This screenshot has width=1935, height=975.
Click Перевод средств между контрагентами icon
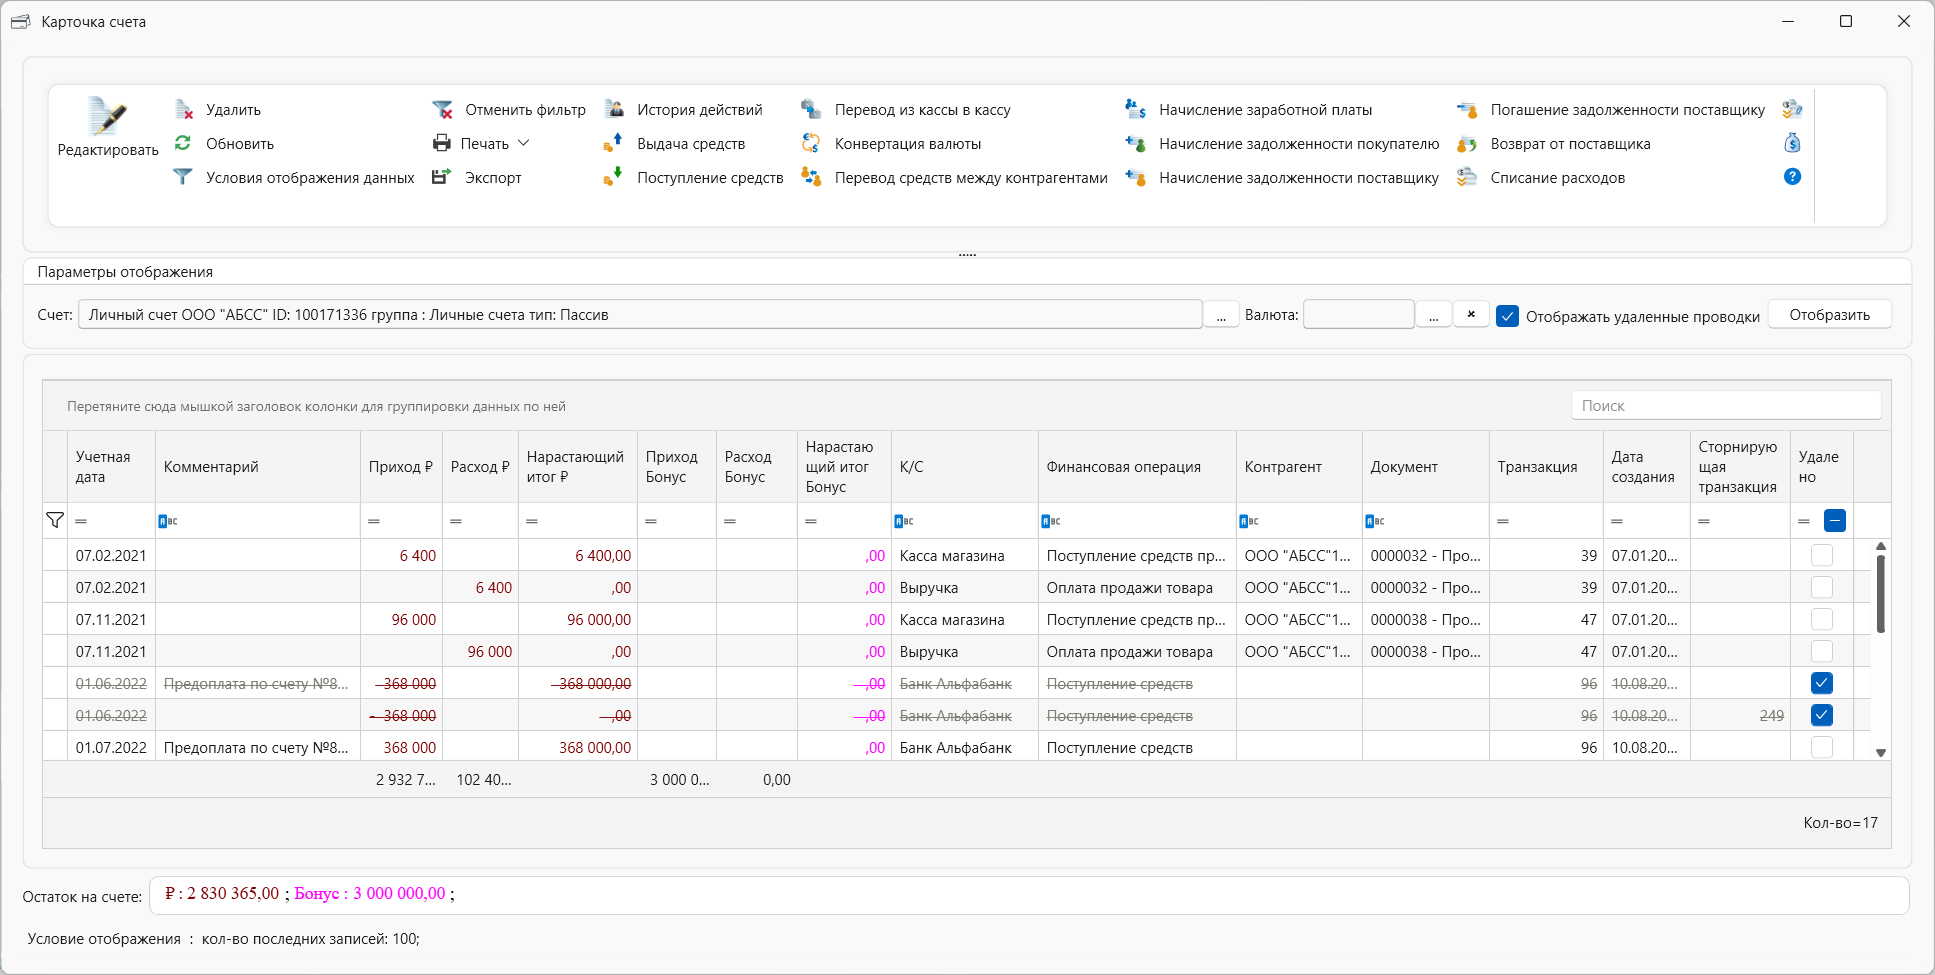811,177
